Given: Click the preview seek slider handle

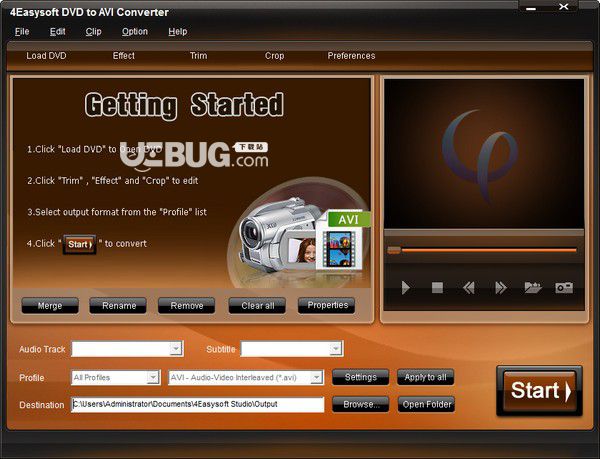Looking at the screenshot, I should pyautogui.click(x=394, y=250).
